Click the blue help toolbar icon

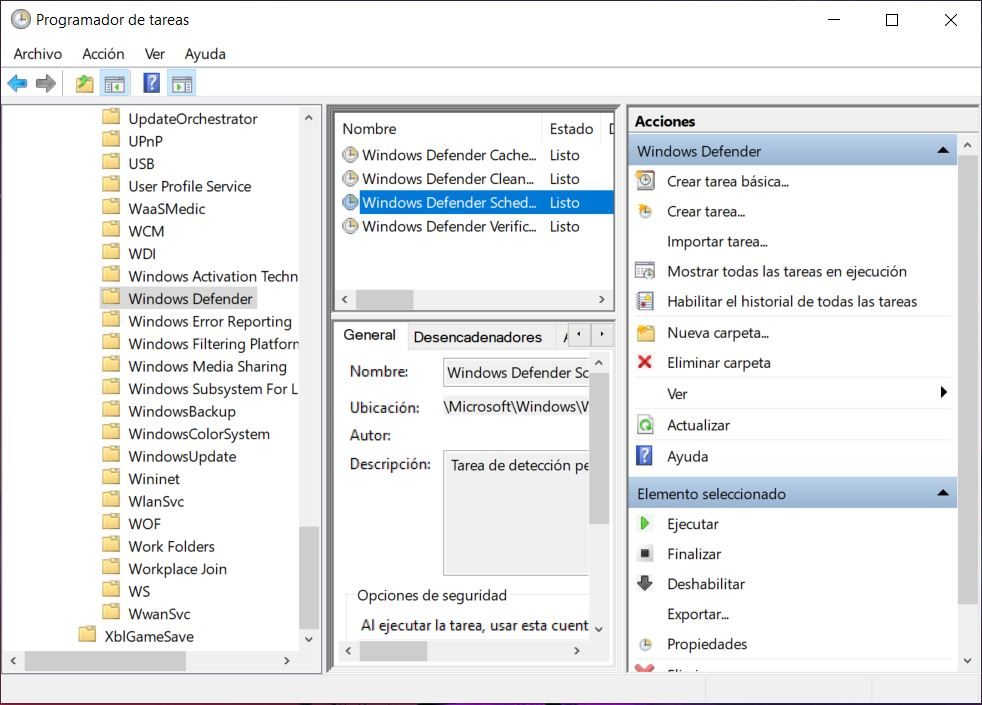click(151, 84)
